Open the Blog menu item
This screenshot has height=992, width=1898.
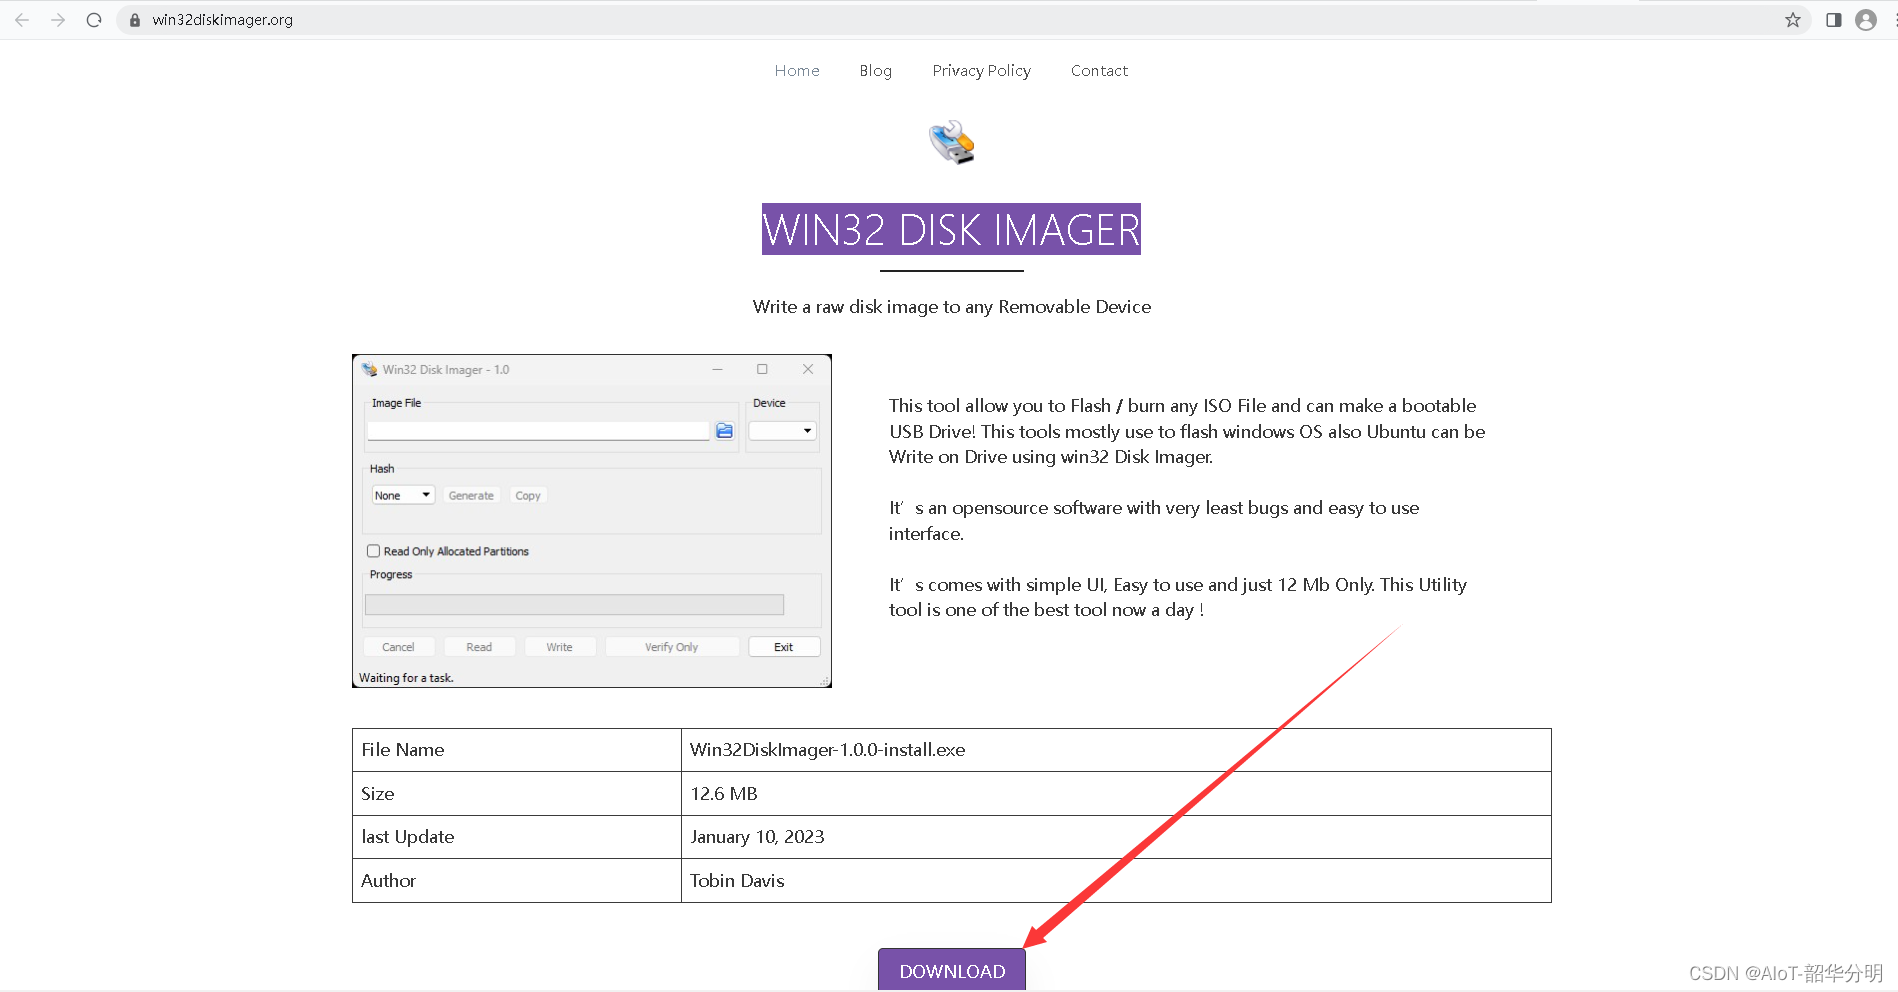(x=875, y=70)
